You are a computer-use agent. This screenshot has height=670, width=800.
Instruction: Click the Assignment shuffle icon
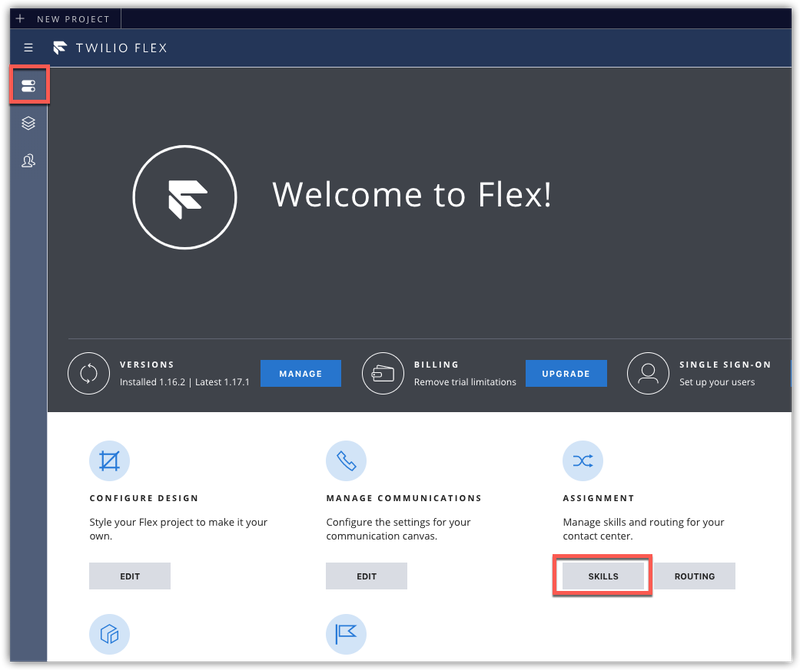(x=583, y=461)
